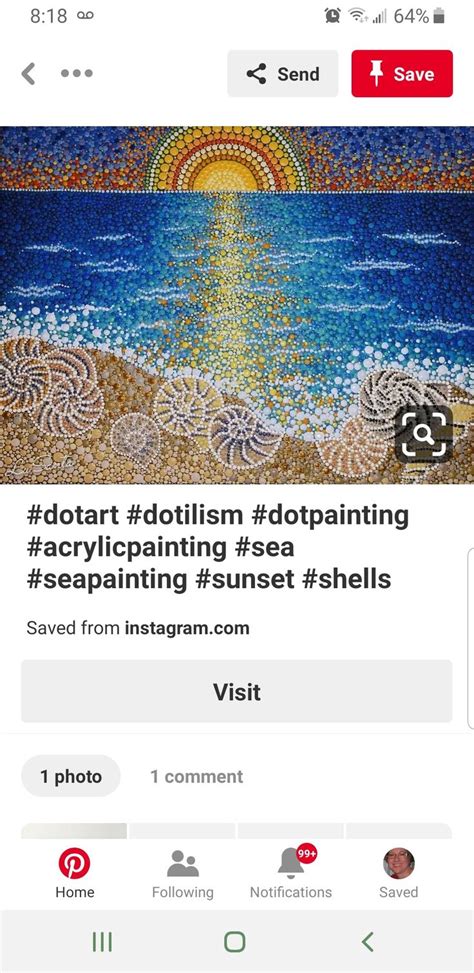Tap the visual search lens icon

[x=424, y=435]
